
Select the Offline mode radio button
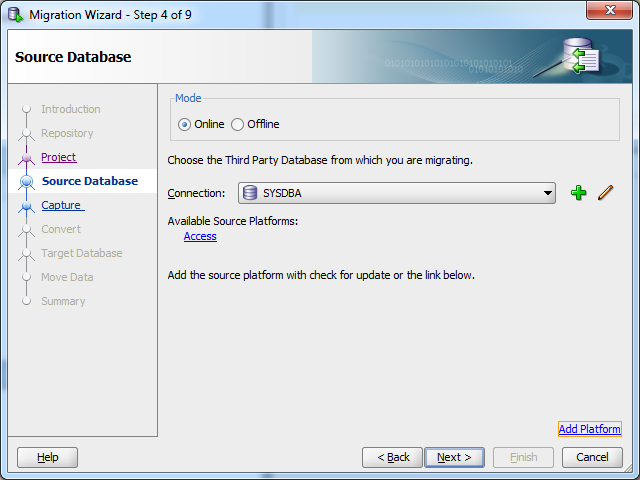click(238, 124)
